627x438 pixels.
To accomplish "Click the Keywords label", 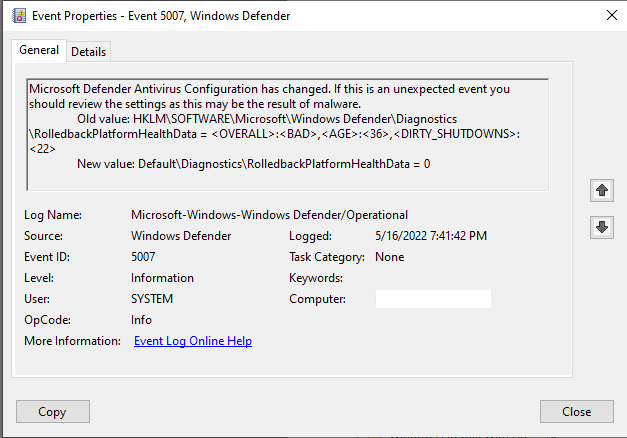I will 316,278.
